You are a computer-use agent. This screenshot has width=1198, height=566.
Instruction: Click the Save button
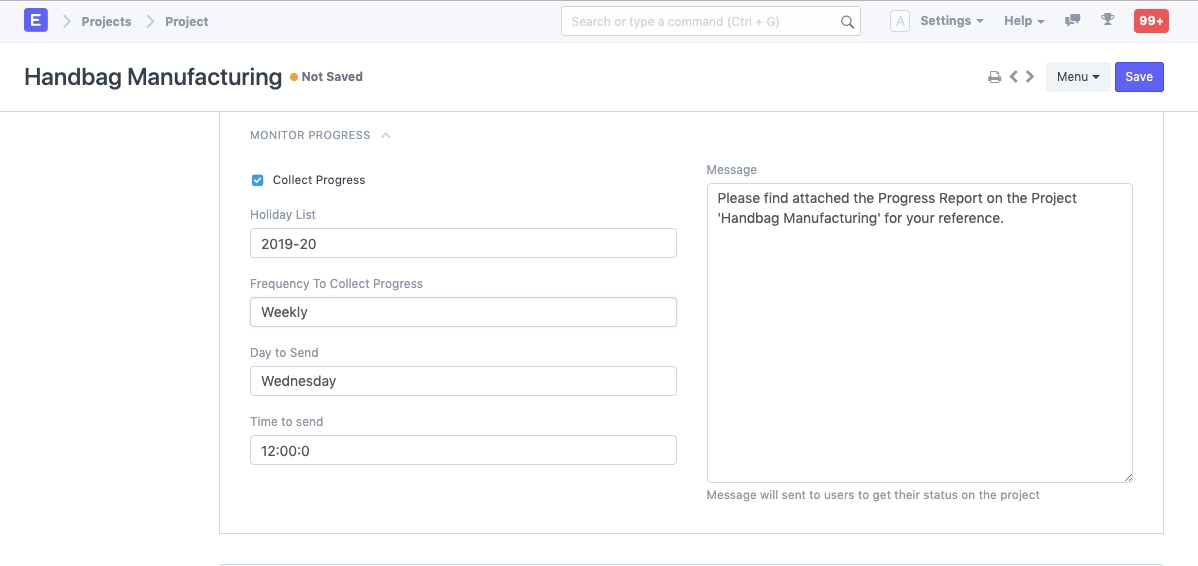[x=1139, y=77]
